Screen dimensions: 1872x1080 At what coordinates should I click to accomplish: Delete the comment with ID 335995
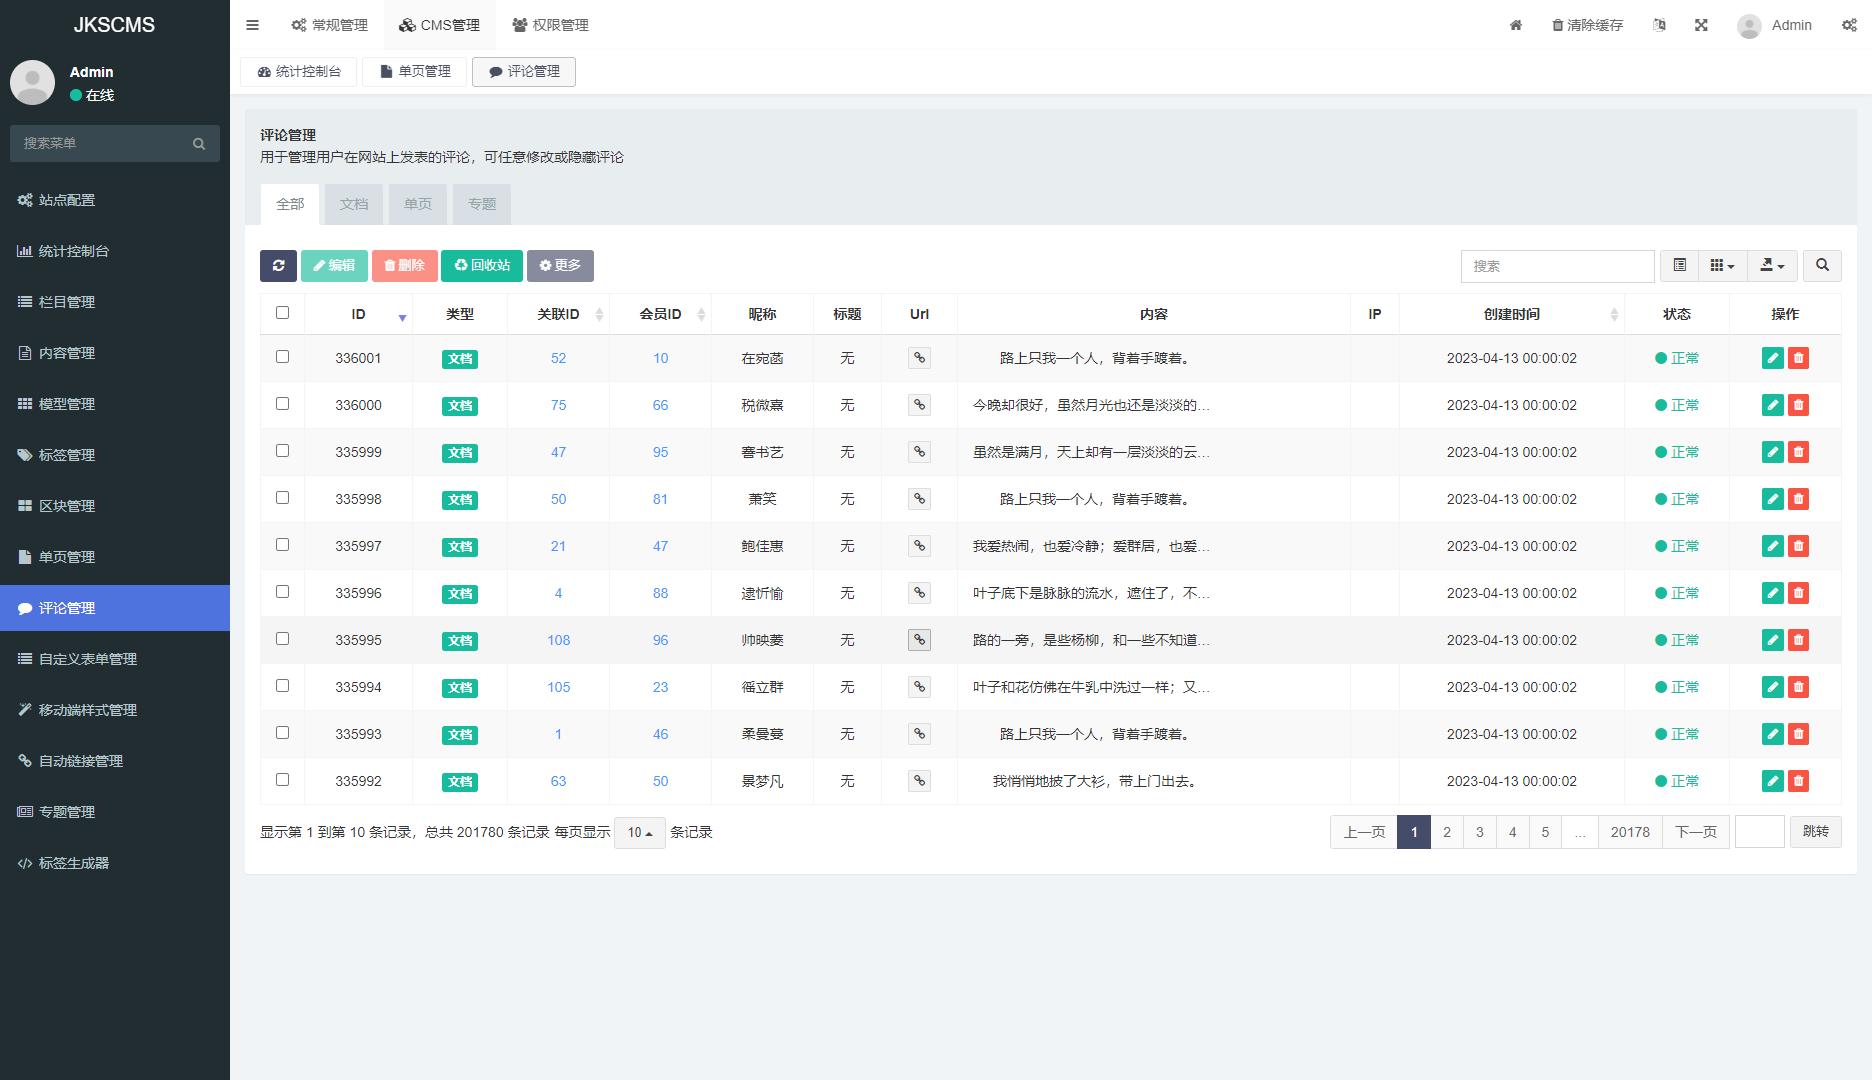[1798, 640]
